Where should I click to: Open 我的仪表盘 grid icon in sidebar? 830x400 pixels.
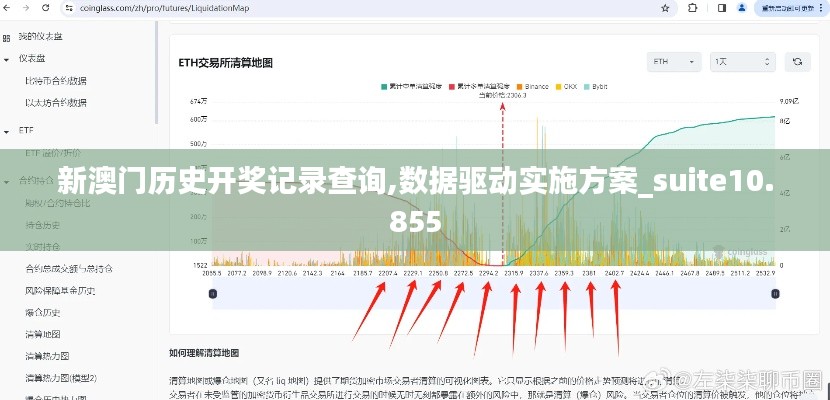pyautogui.click(x=7, y=38)
